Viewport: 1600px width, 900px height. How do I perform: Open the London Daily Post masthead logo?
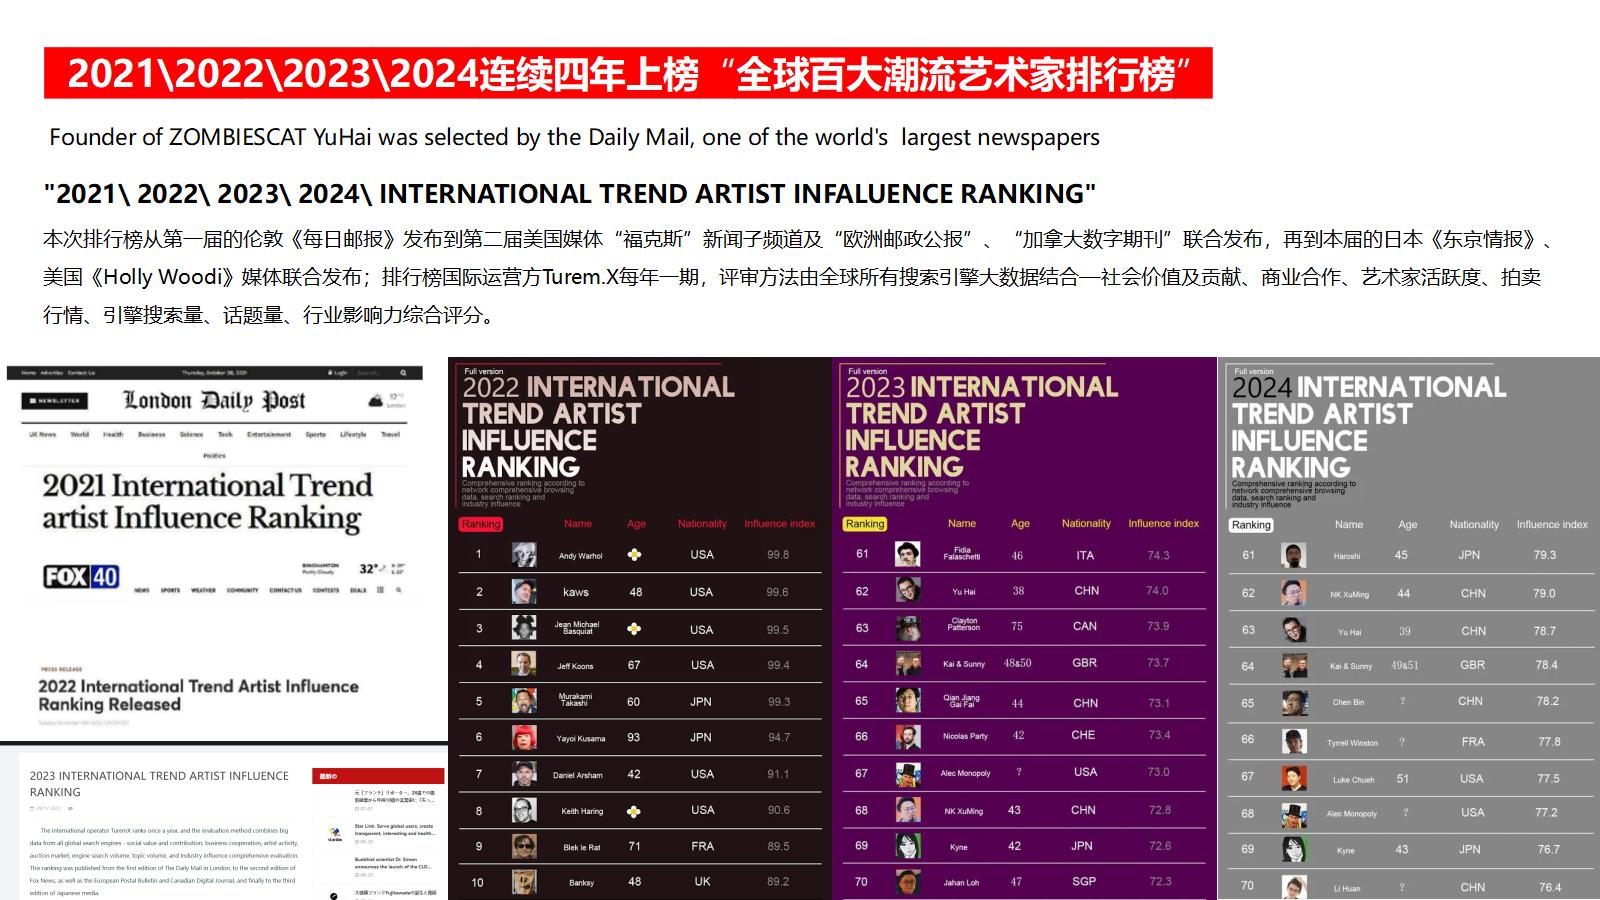pos(214,401)
